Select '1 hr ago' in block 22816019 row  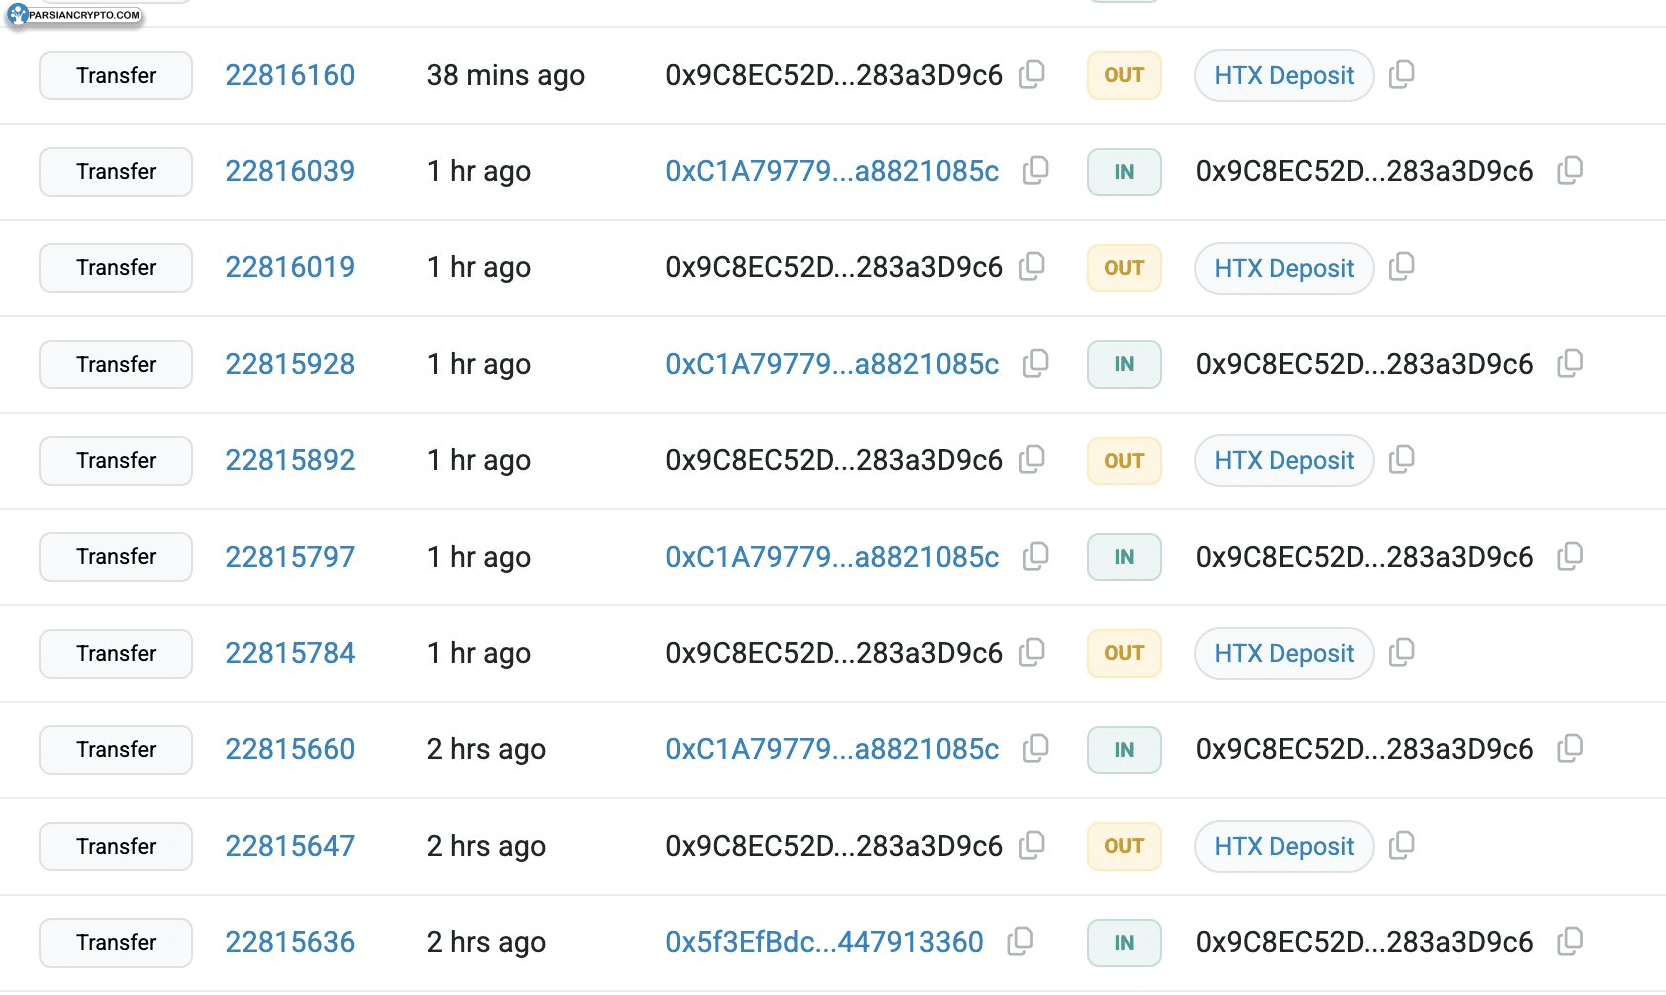478,268
